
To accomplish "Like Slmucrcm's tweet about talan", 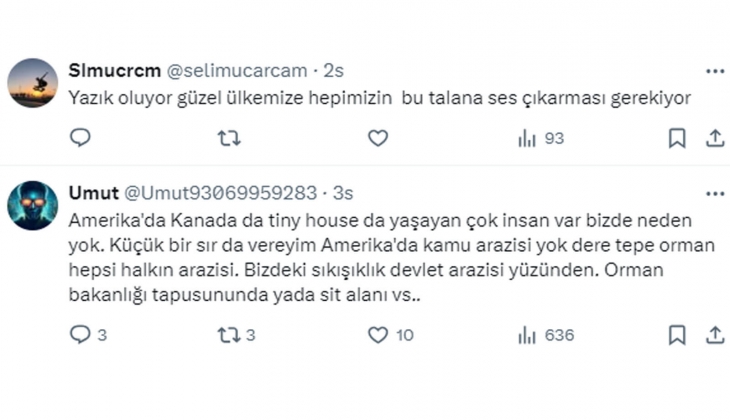I will click(x=377, y=139).
